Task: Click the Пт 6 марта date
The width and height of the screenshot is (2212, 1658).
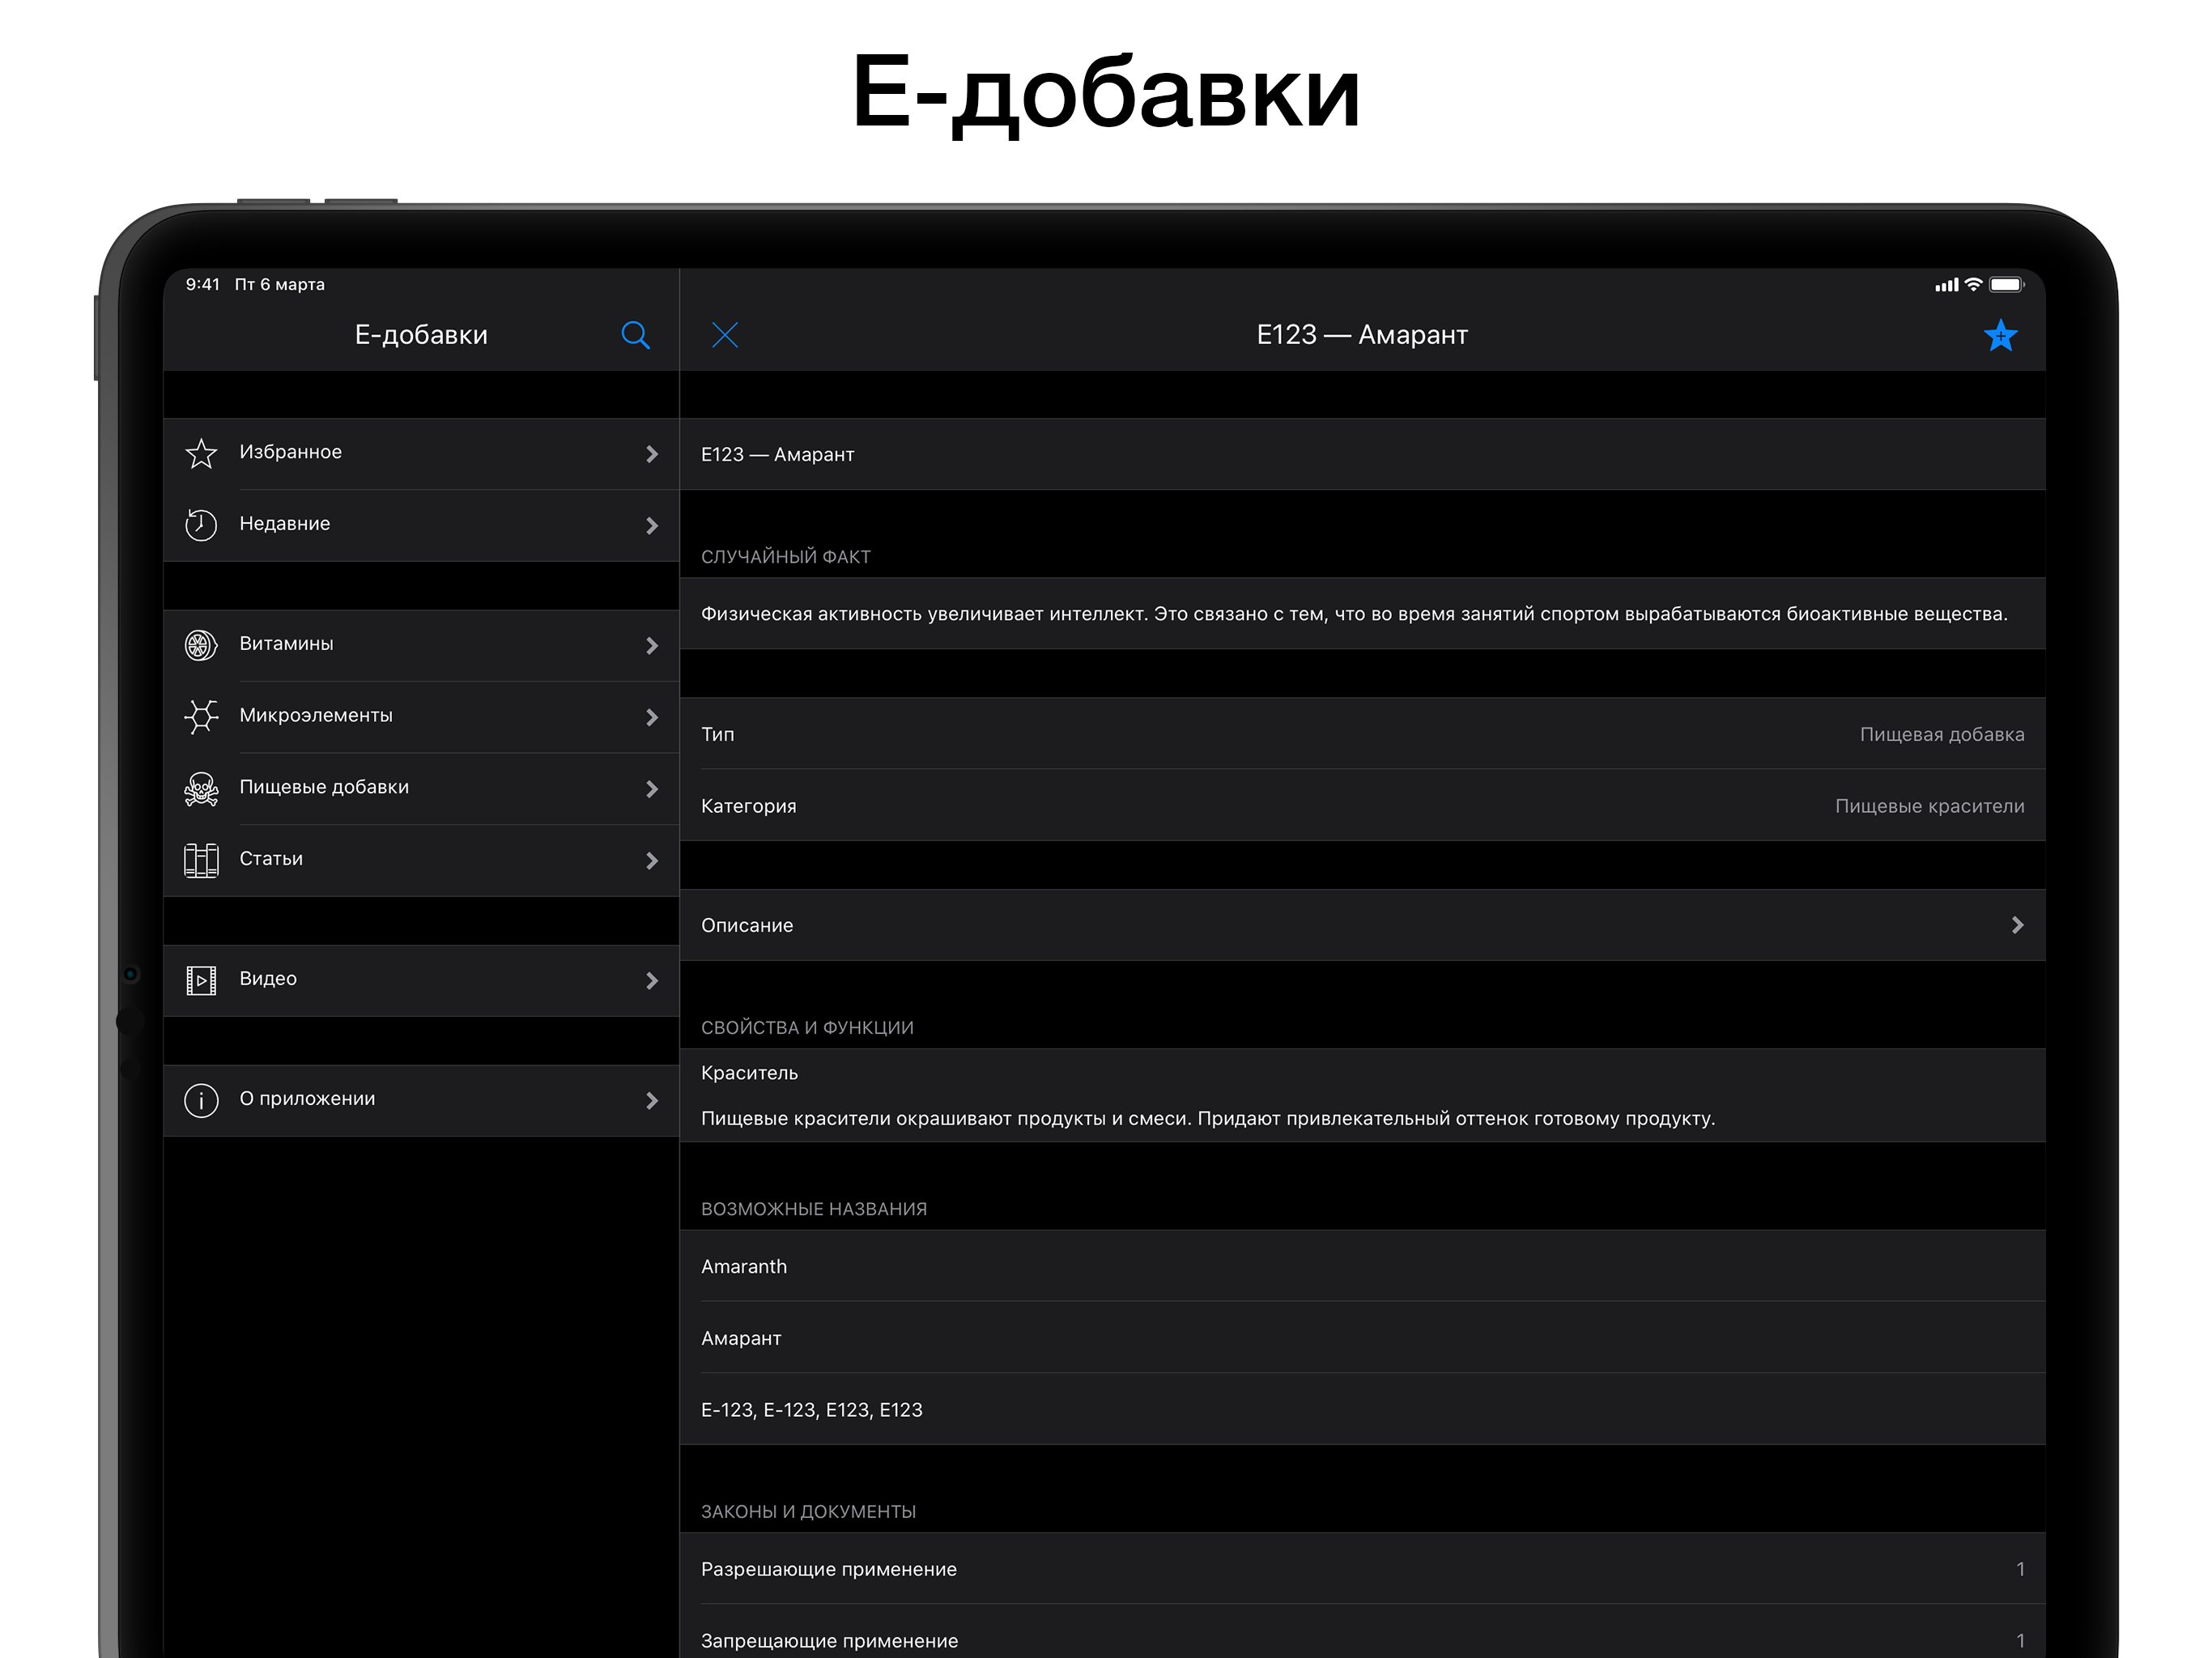Action: click(x=280, y=284)
